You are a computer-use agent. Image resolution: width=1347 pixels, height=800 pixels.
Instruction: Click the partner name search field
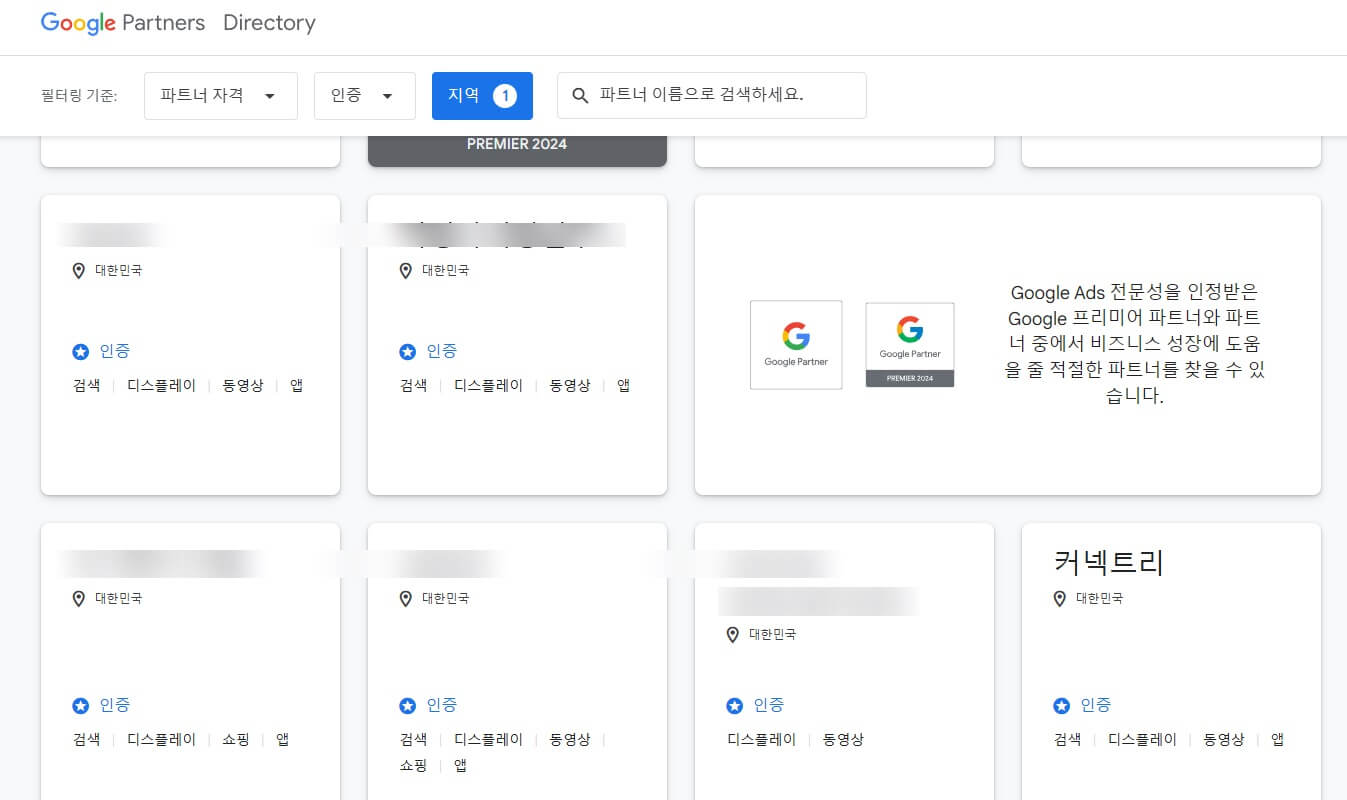(712, 96)
